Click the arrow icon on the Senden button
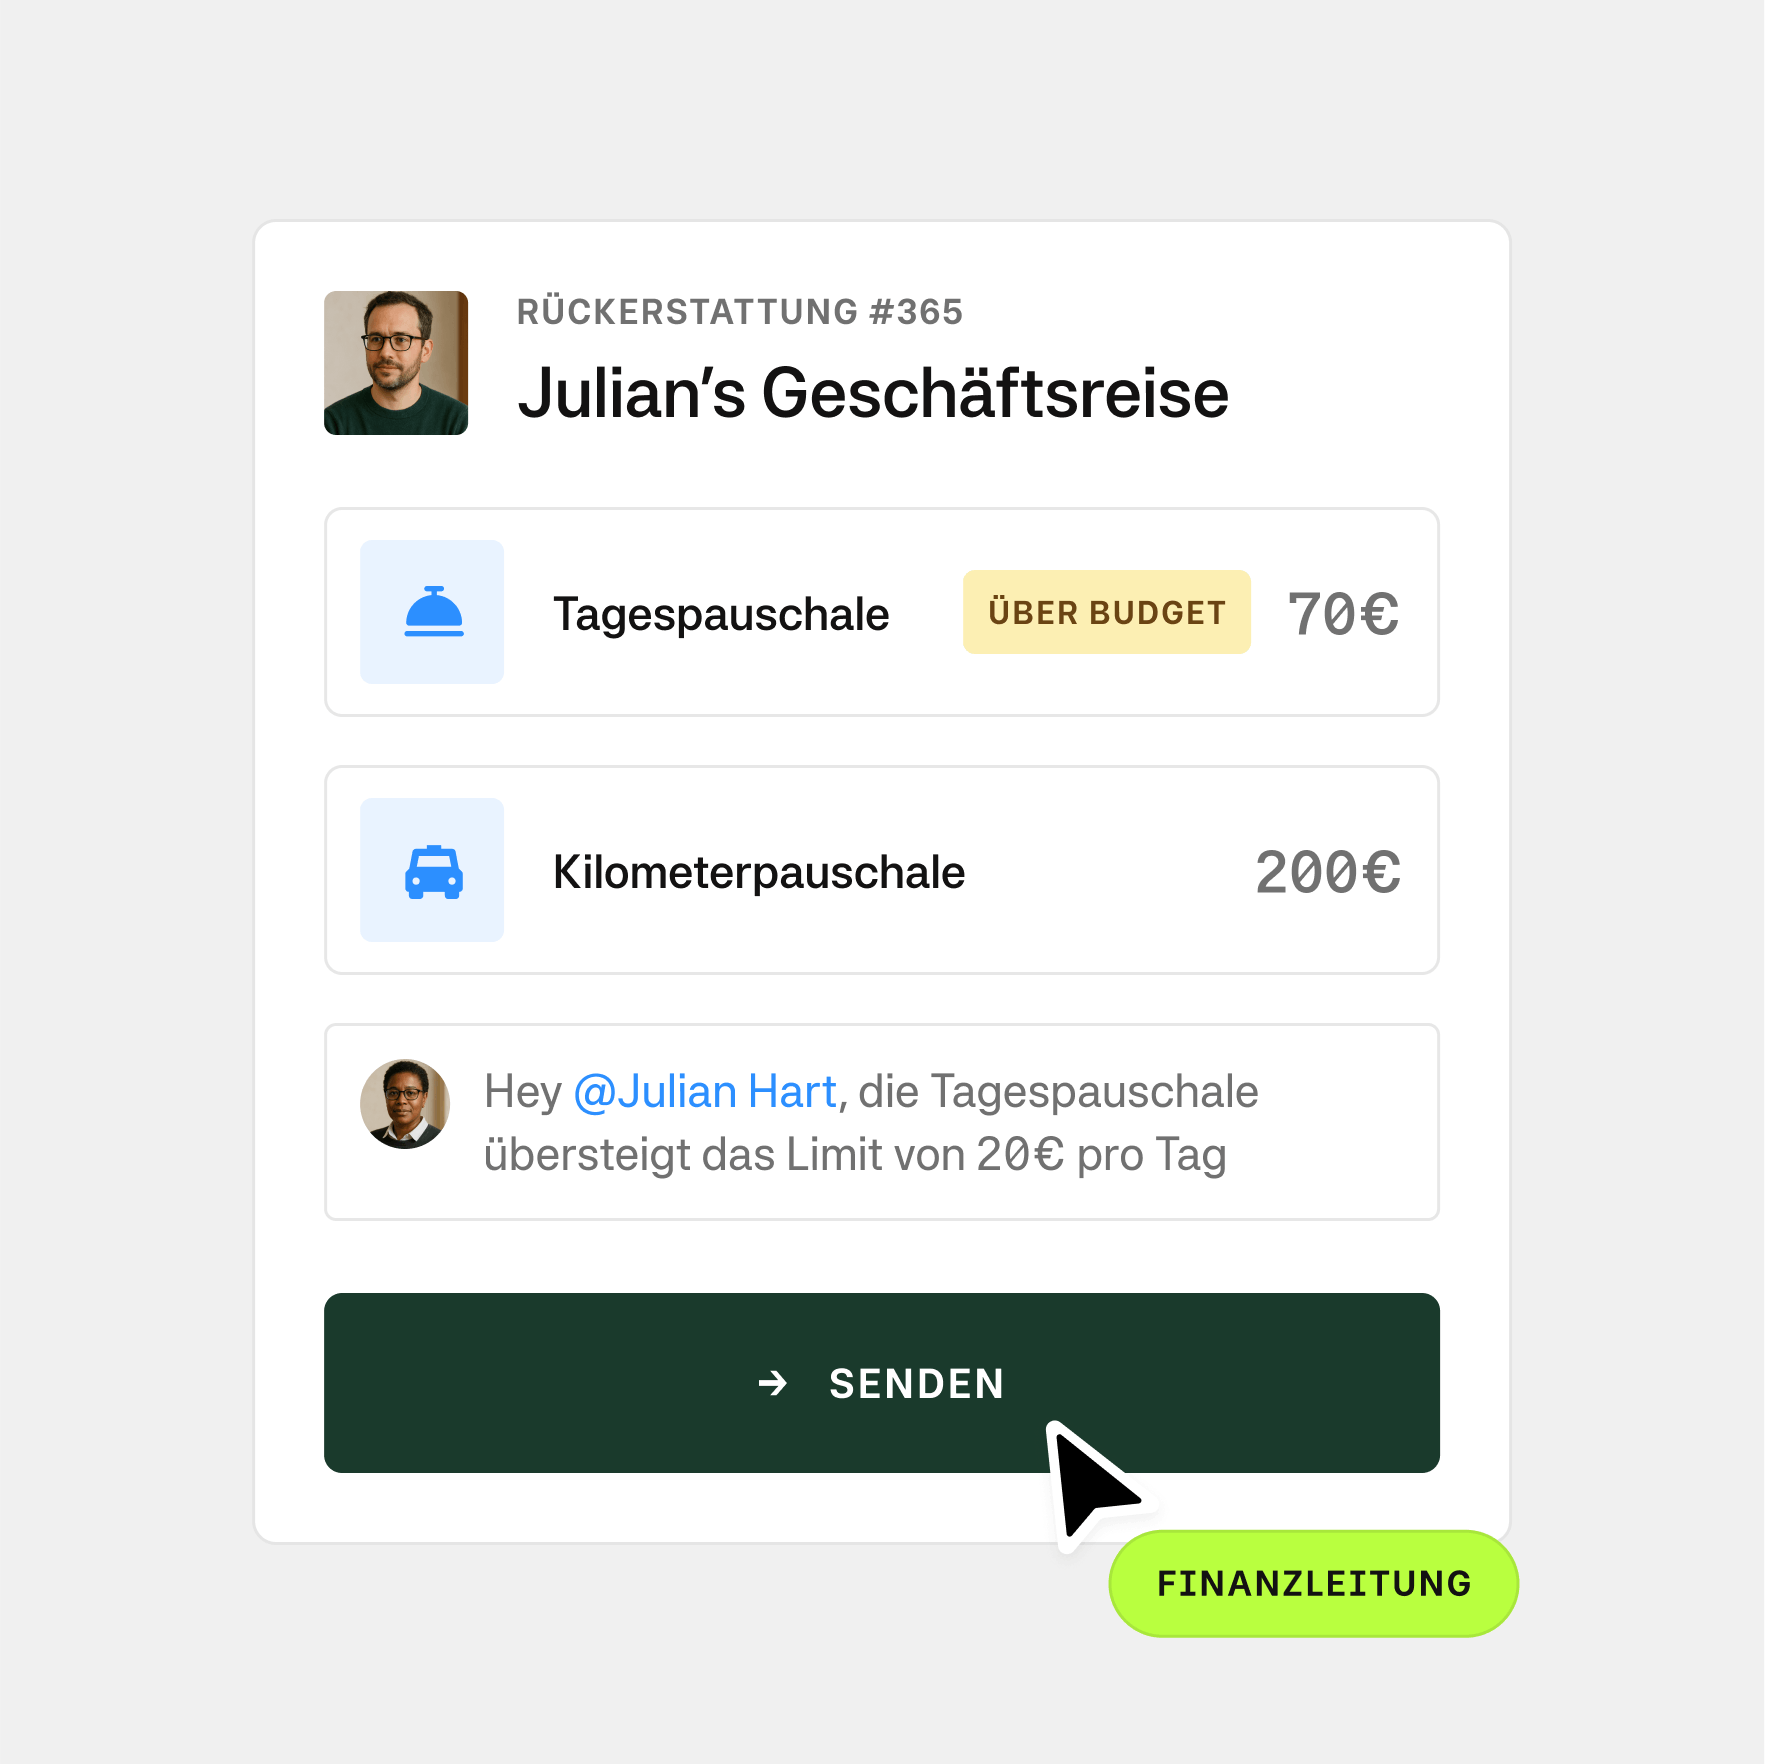Image resolution: width=1765 pixels, height=1764 pixels. 772,1384
